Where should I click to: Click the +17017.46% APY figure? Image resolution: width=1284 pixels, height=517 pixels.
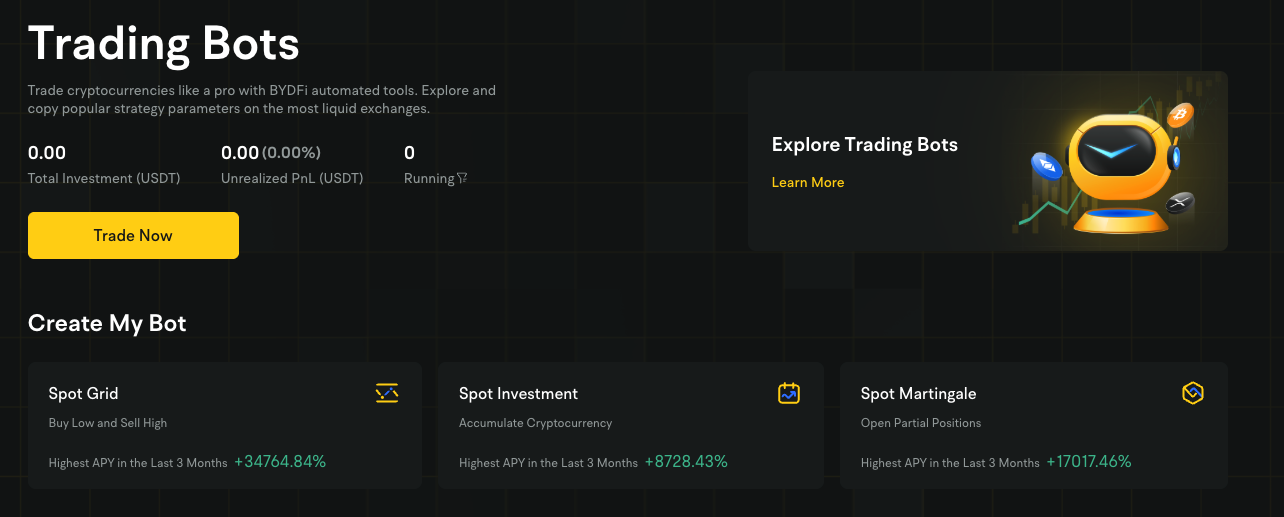[1089, 461]
